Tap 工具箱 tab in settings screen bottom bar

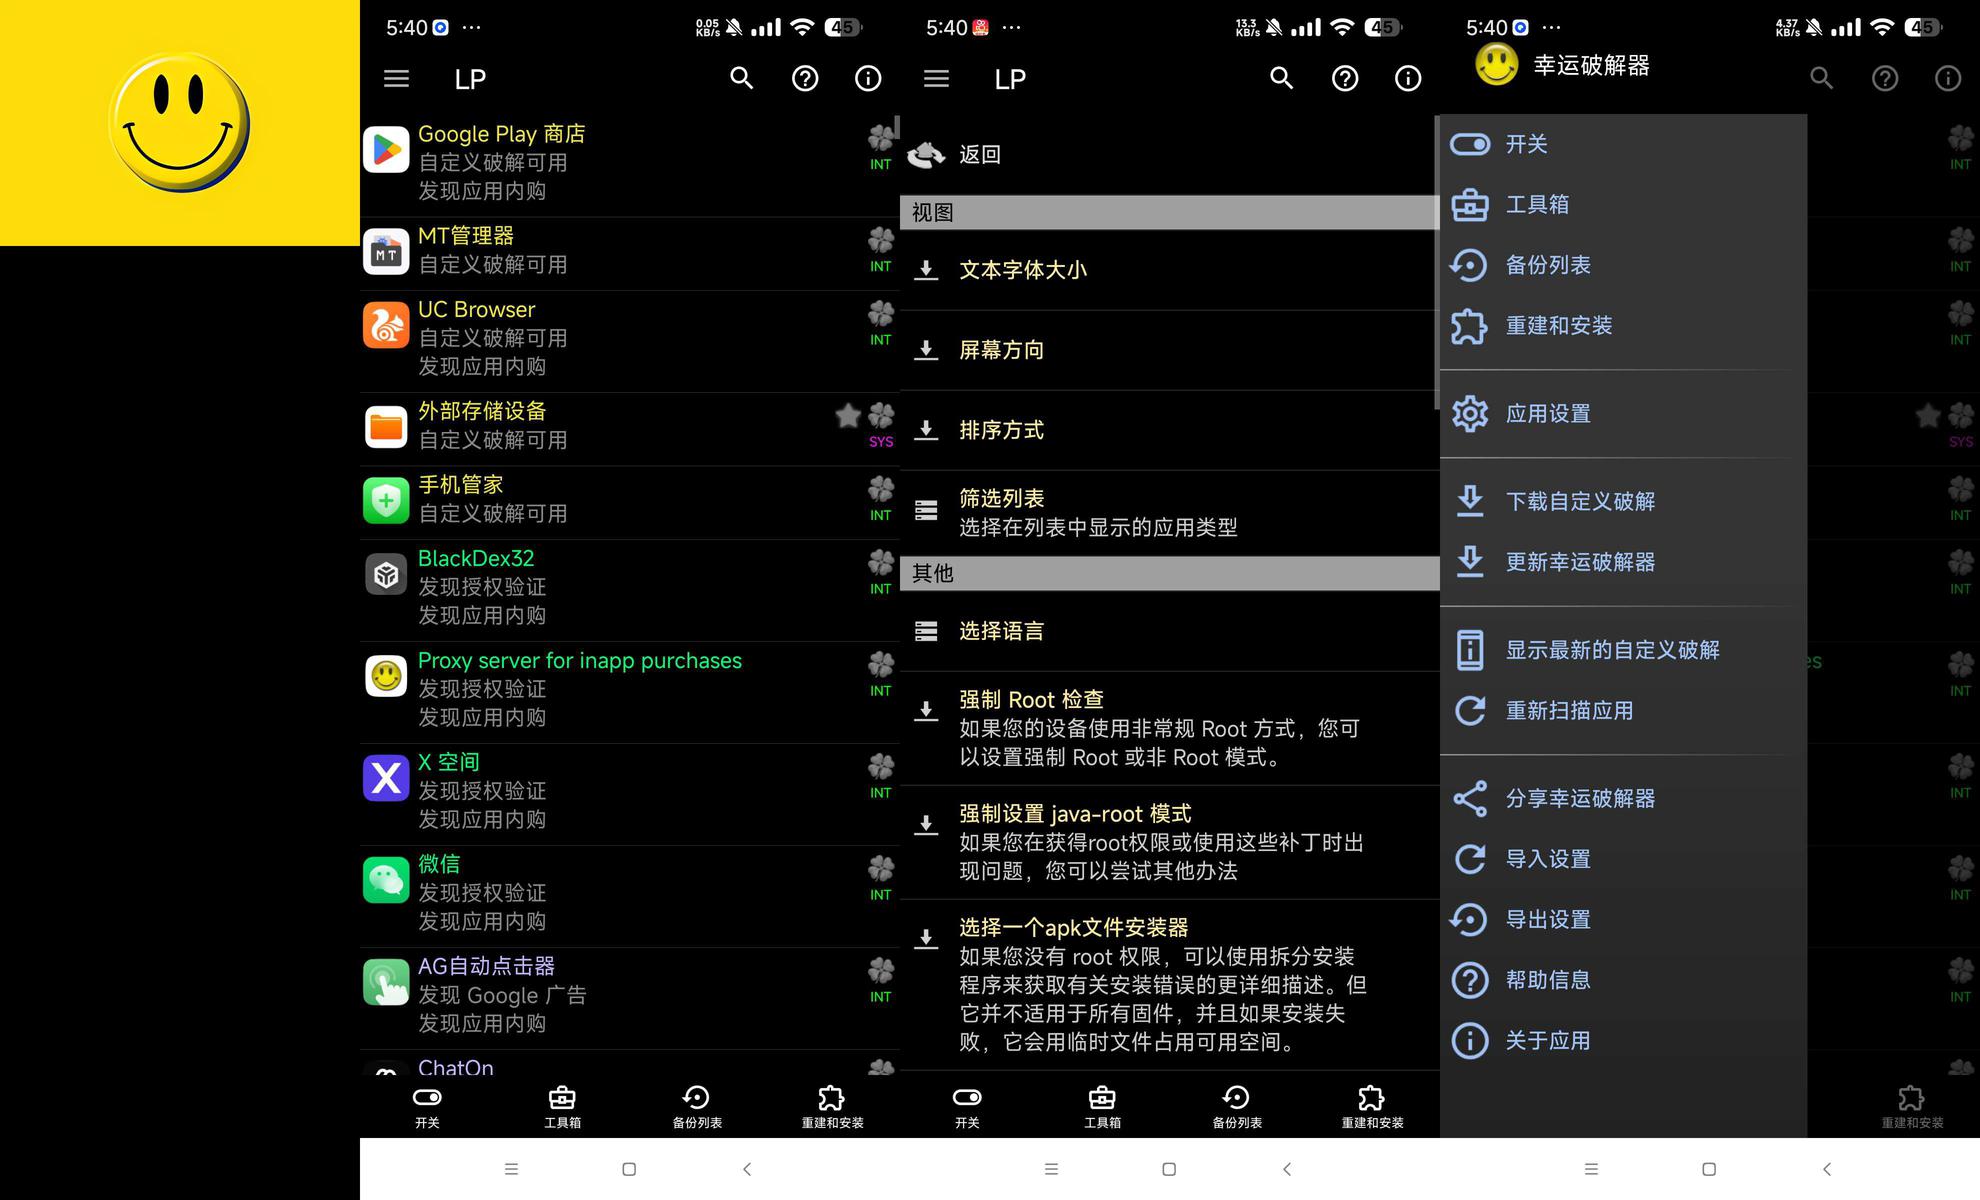[x=1102, y=1108]
